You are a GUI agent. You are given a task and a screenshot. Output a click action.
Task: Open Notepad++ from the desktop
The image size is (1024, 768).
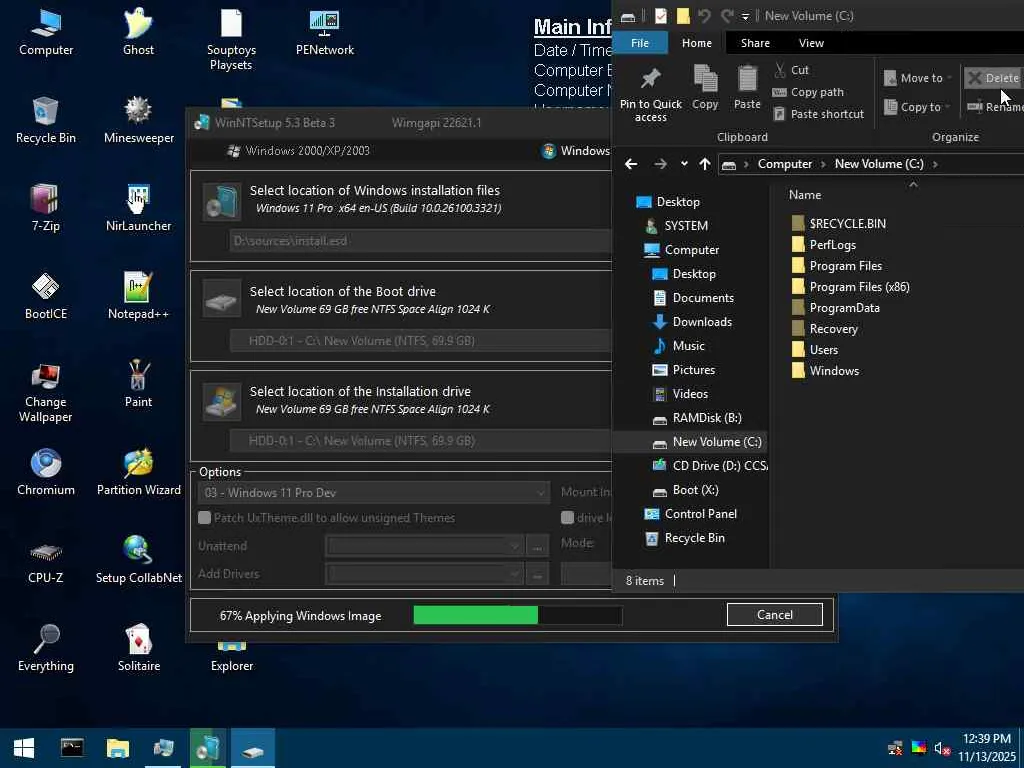(138, 297)
